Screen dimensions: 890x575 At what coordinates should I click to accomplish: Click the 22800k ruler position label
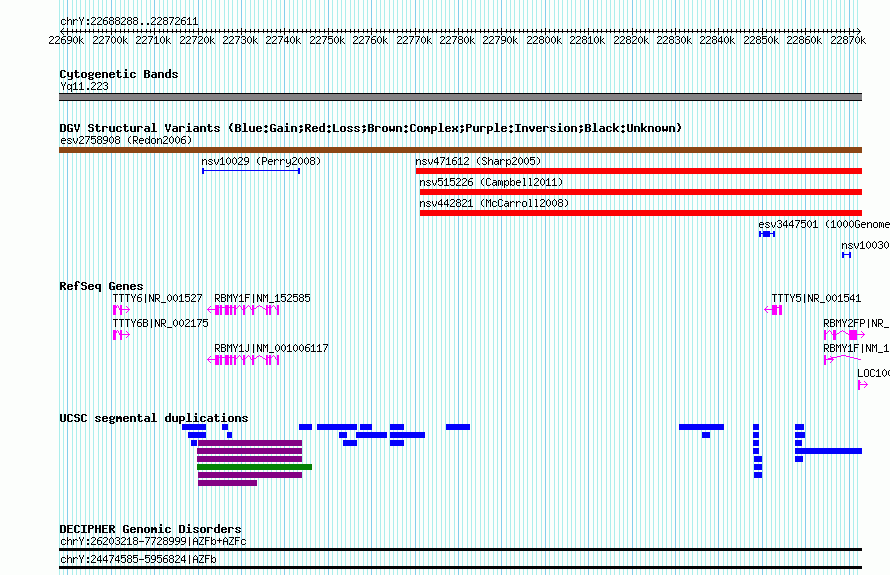click(544, 40)
